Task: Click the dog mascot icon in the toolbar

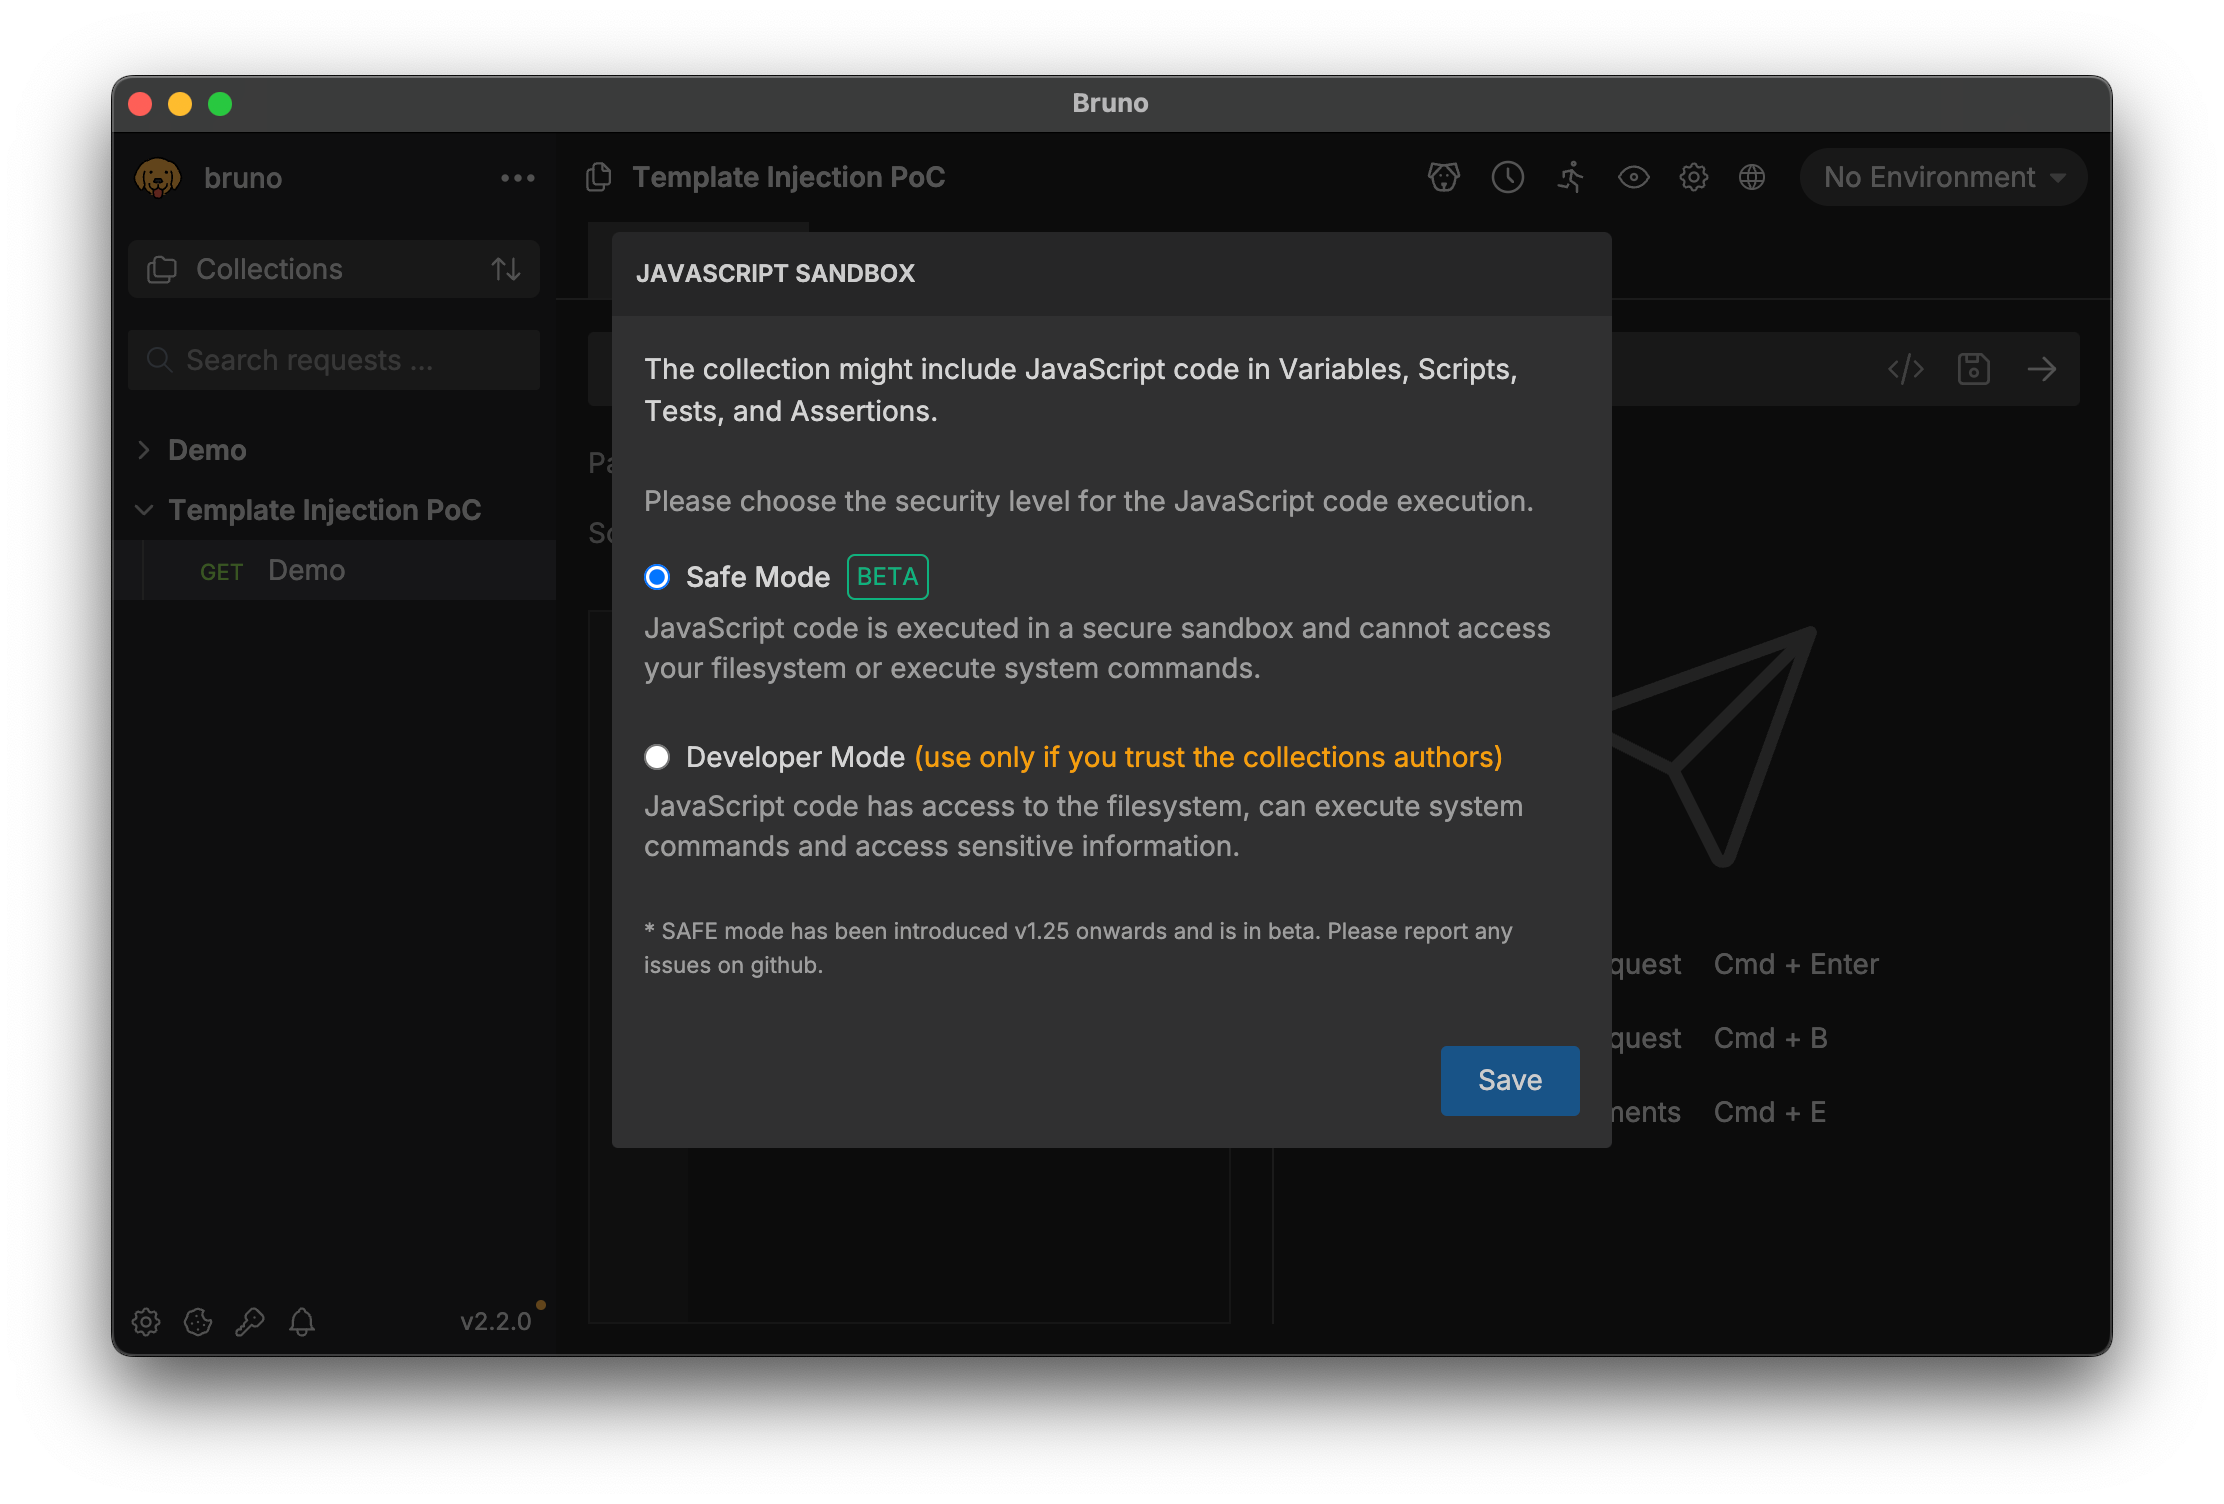Action: click(x=1443, y=177)
